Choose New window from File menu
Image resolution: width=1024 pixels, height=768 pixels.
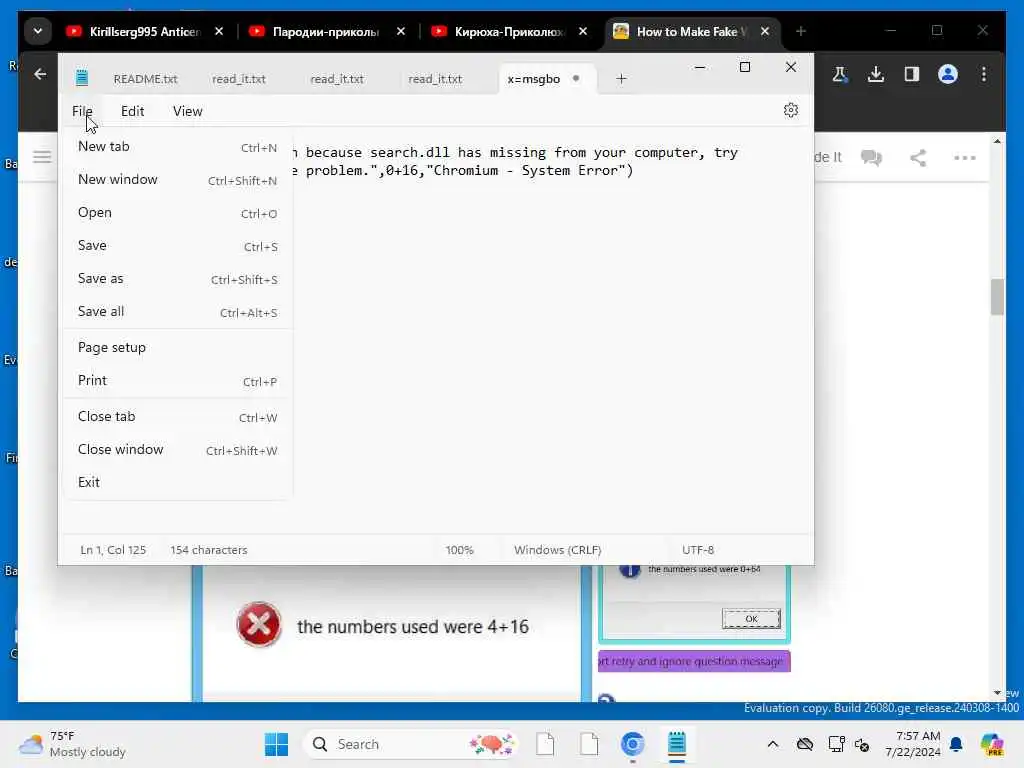[177, 180]
